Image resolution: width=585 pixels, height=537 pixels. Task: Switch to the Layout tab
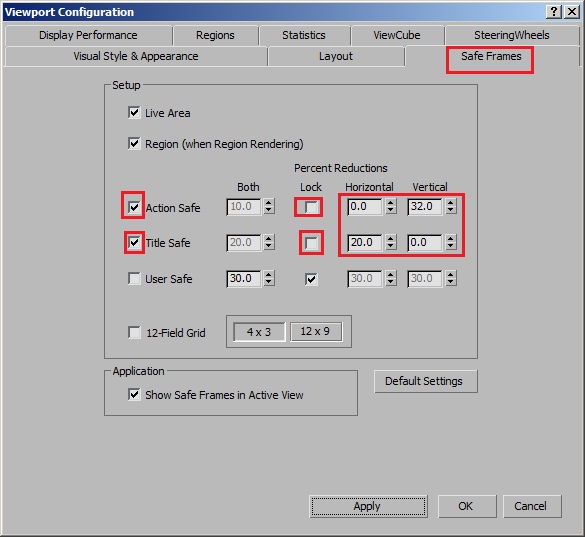[x=336, y=56]
